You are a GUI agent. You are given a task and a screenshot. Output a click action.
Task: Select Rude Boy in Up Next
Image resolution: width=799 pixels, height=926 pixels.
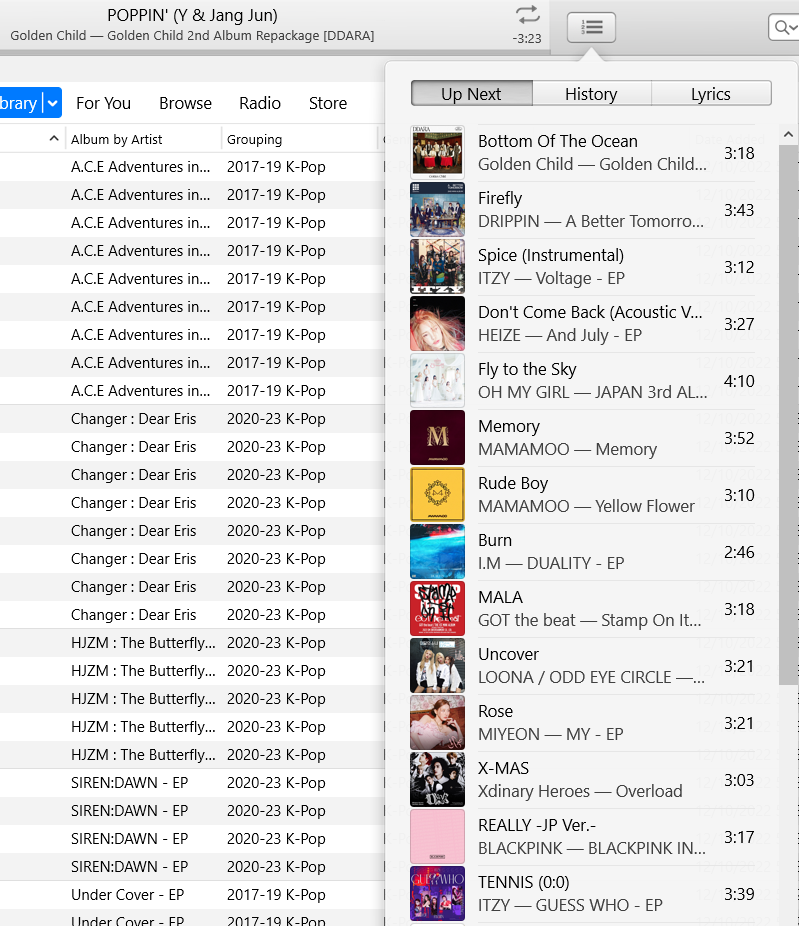pyautogui.click(x=513, y=483)
